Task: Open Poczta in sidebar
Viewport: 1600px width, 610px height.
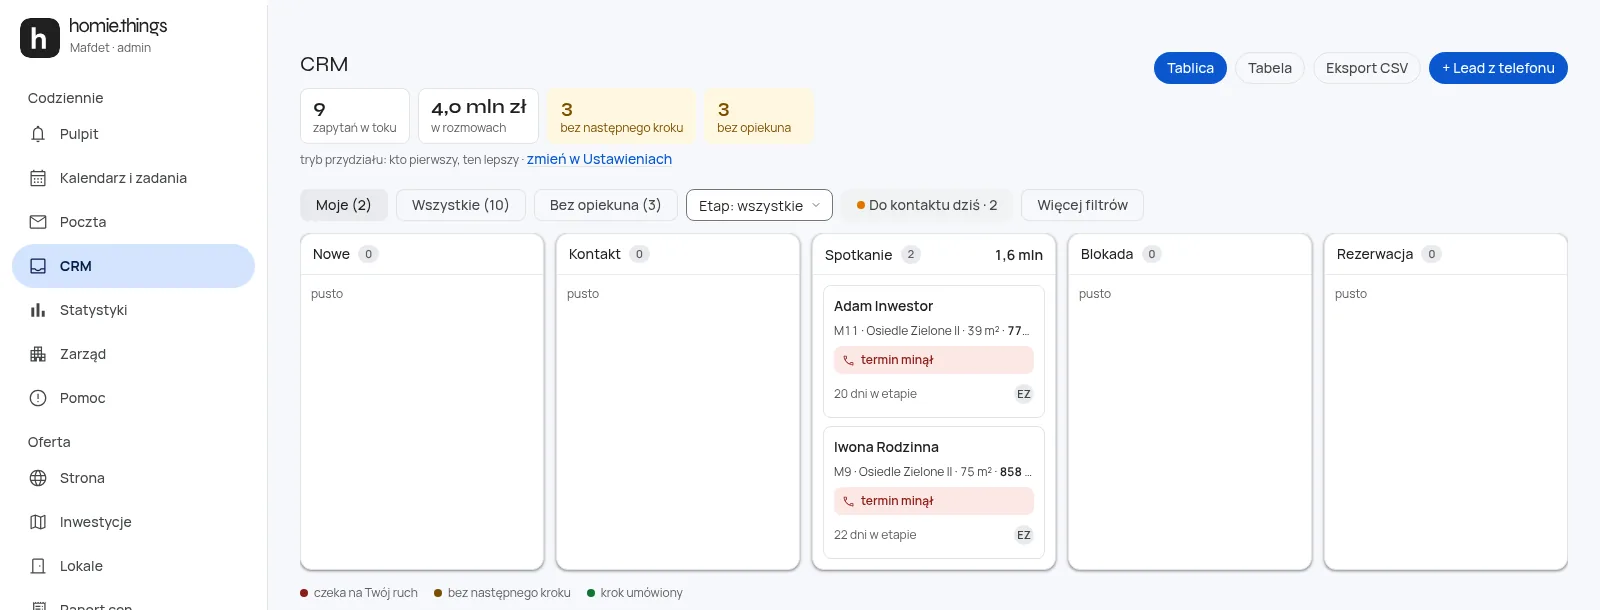Action: (x=133, y=222)
